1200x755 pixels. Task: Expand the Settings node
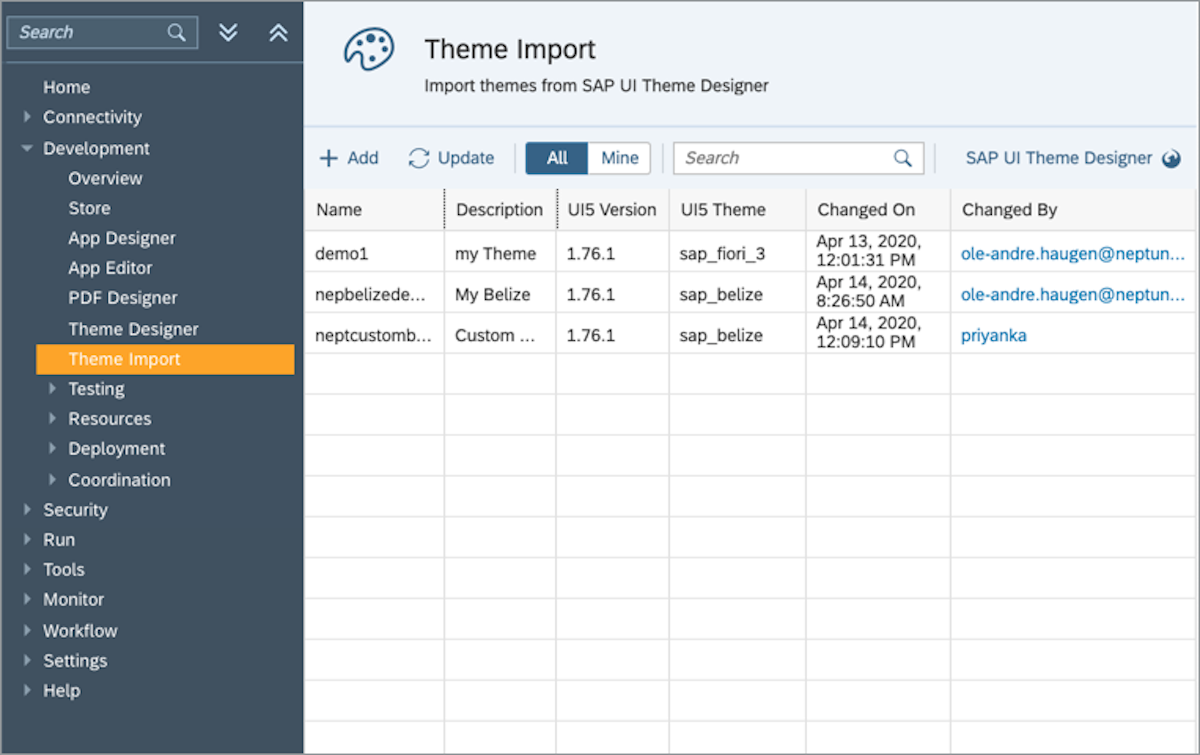click(x=27, y=661)
